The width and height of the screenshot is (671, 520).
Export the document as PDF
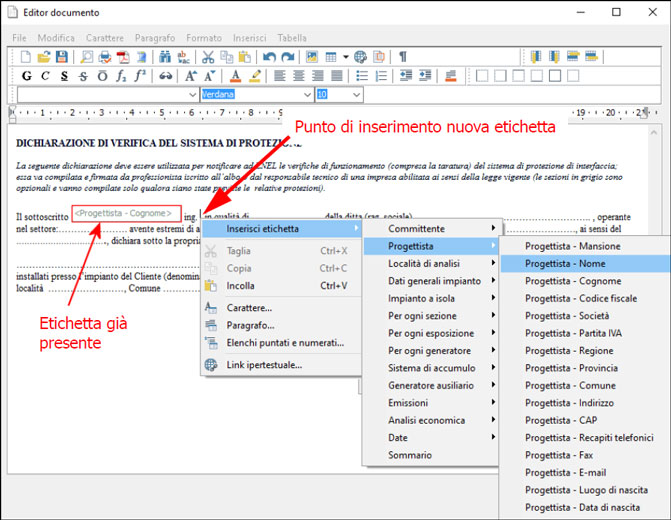[x=123, y=56]
